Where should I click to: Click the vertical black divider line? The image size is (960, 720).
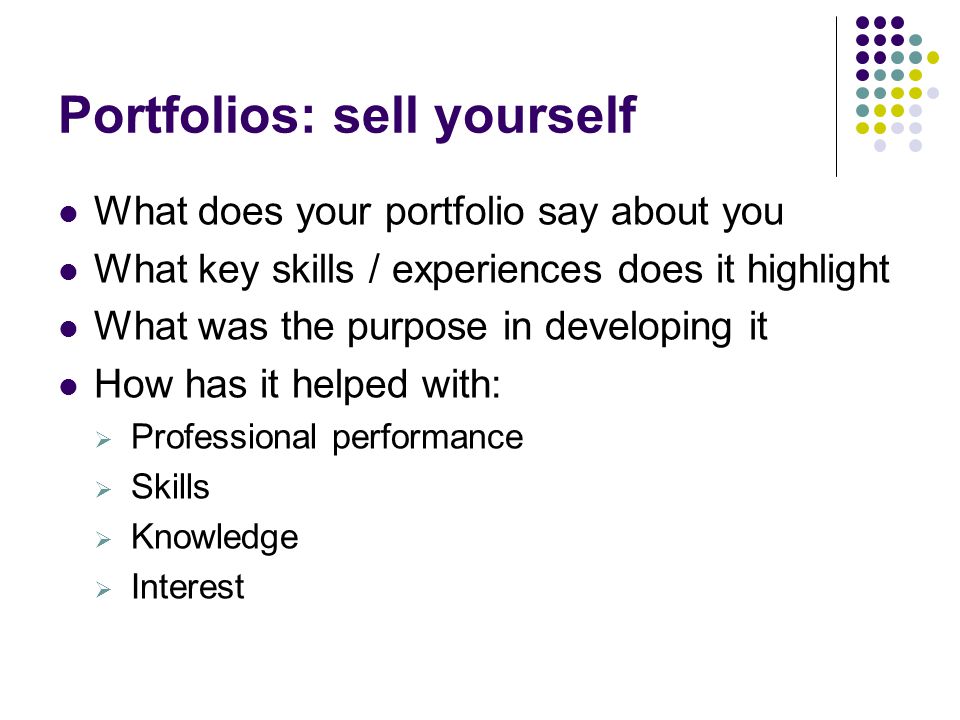836,96
